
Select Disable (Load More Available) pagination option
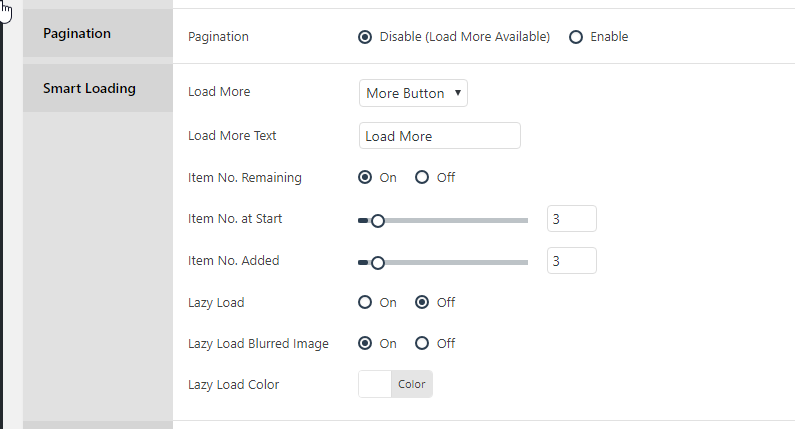click(x=365, y=37)
